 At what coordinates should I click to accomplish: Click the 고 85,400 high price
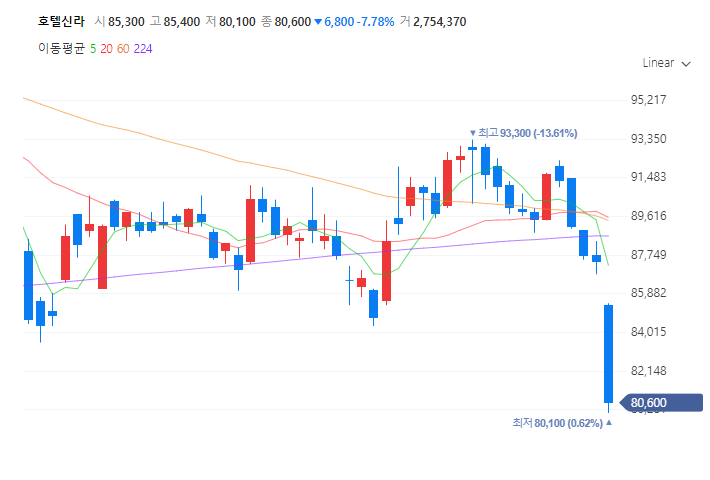[x=175, y=21]
